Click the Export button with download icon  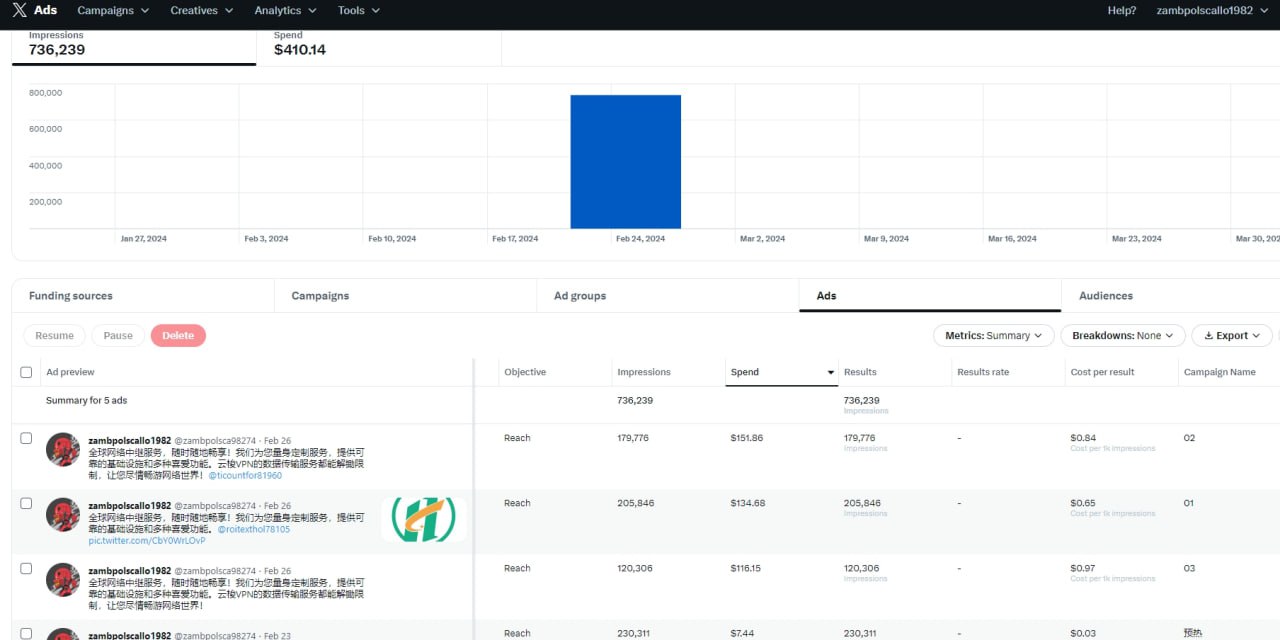click(1232, 336)
